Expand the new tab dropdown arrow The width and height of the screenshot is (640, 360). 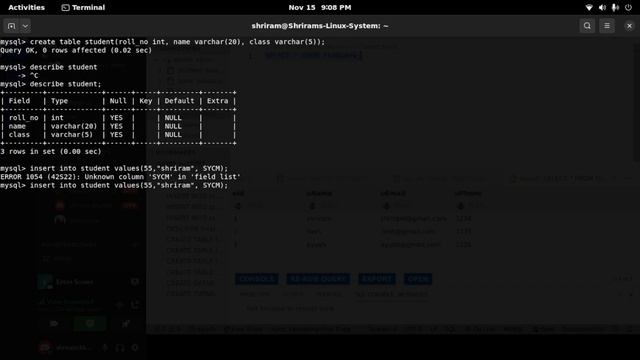[25, 26]
